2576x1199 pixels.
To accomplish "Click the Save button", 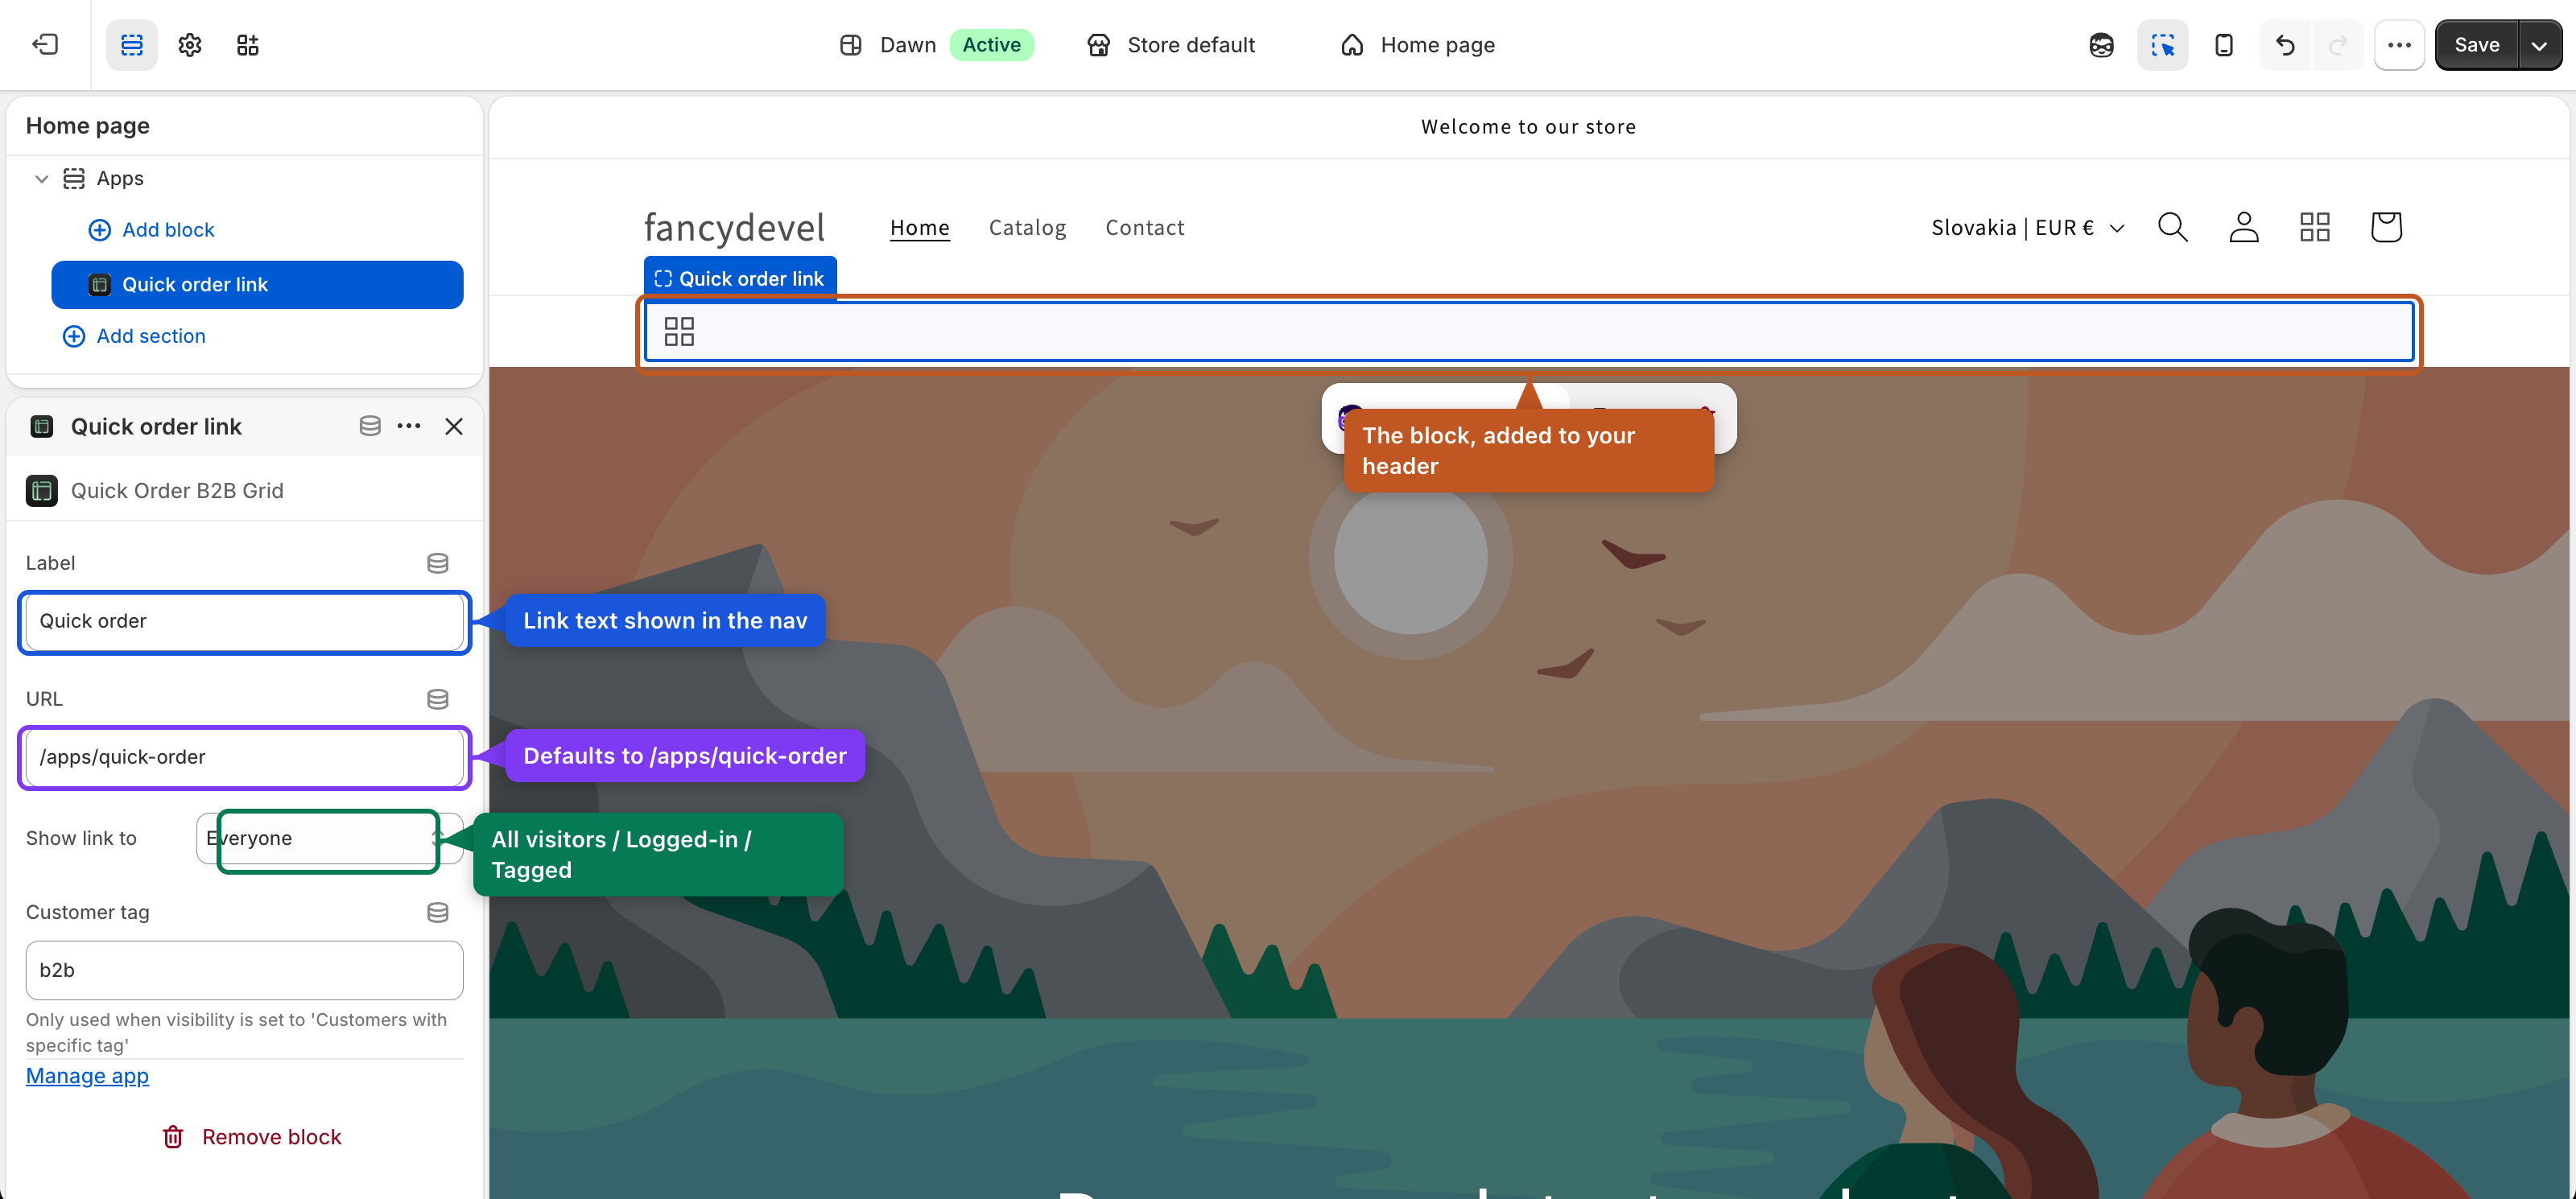I will (x=2476, y=44).
